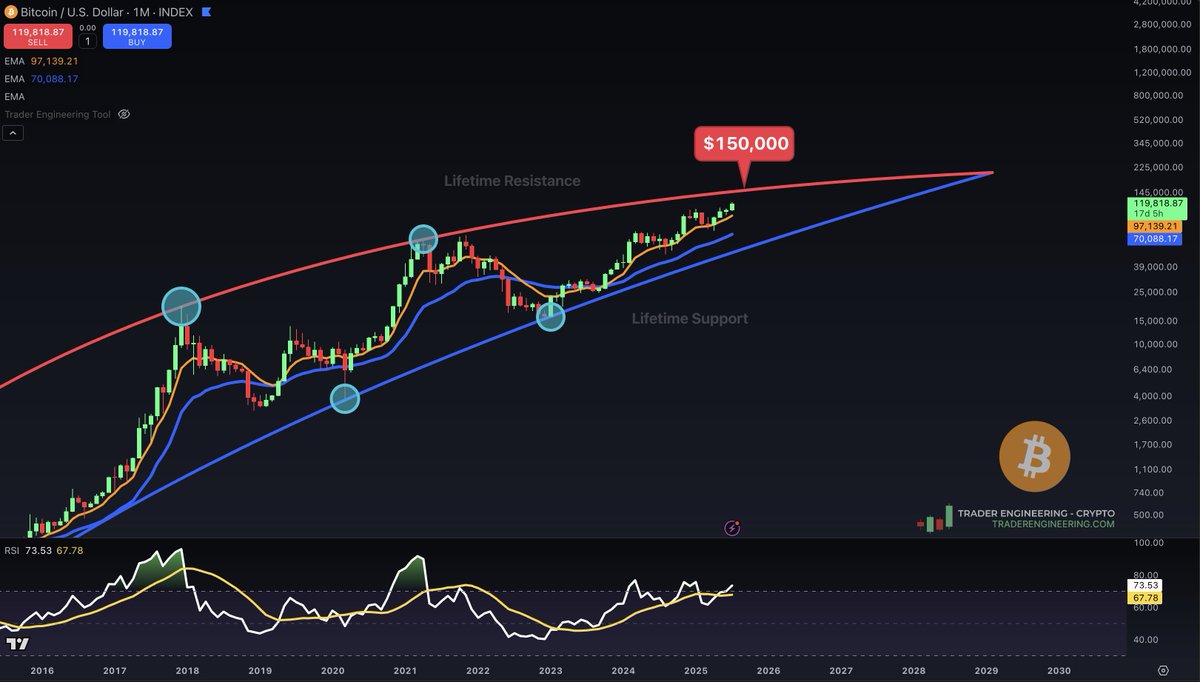Select the third EMA legend row without a value
1200x682 pixels.
click(14, 97)
